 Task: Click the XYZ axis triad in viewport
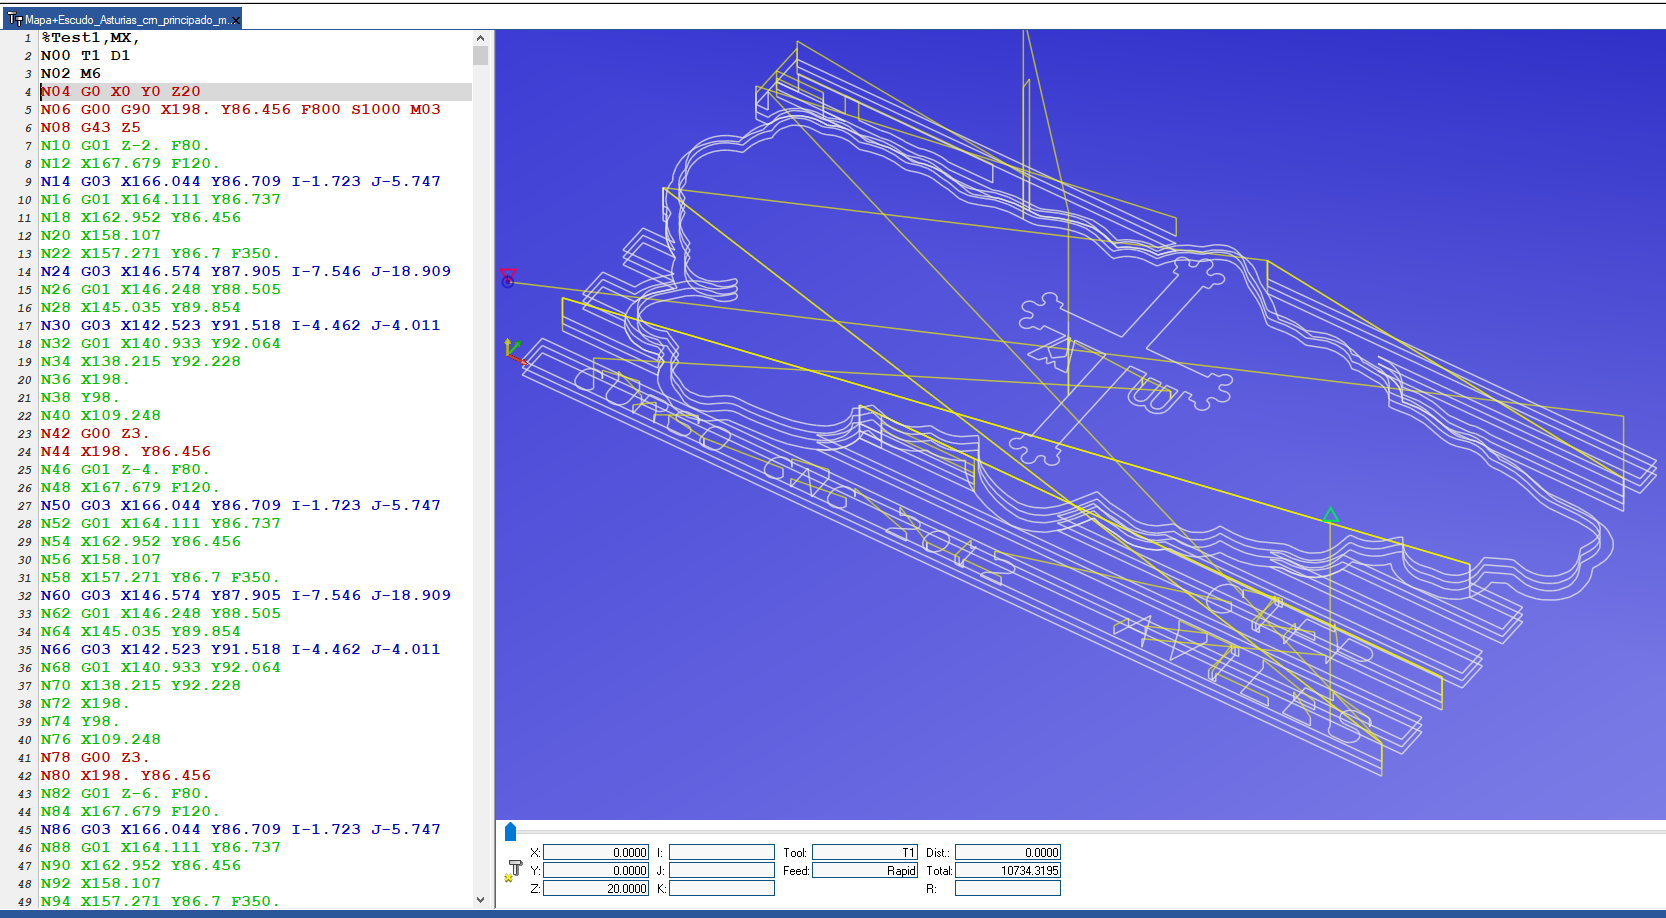[514, 351]
